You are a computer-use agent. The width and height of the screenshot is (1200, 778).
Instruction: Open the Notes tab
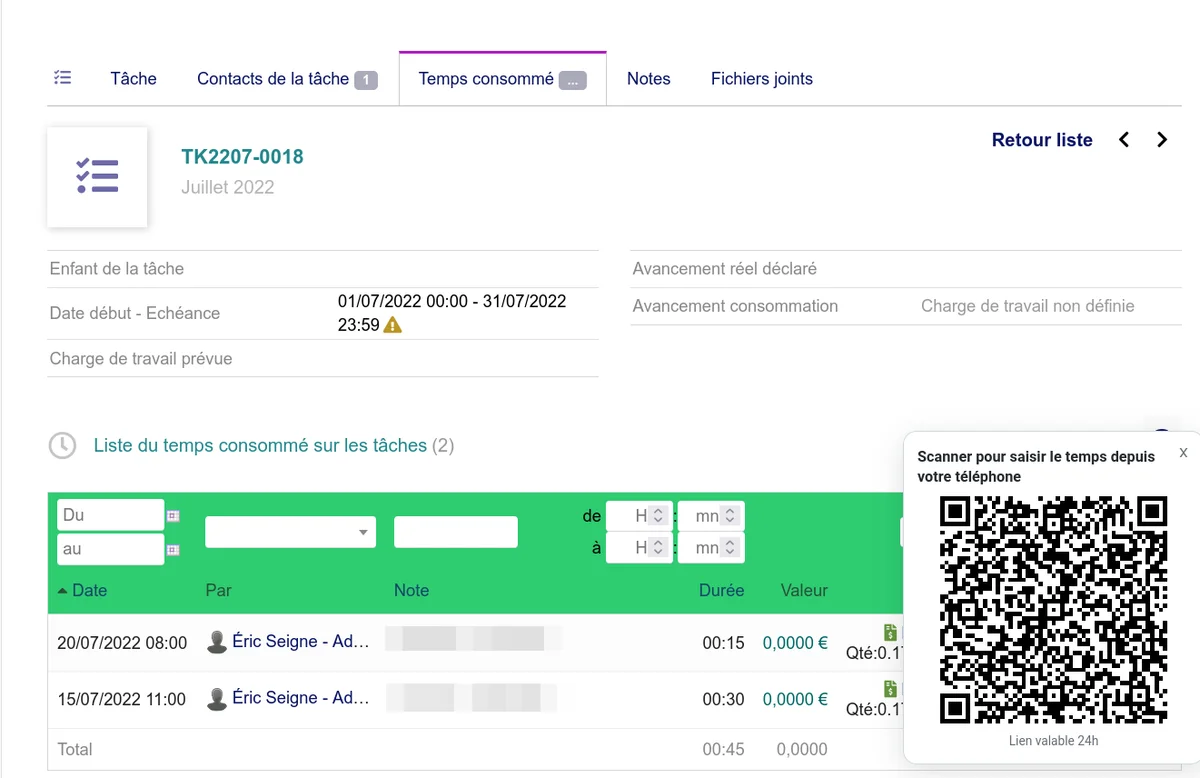[648, 79]
